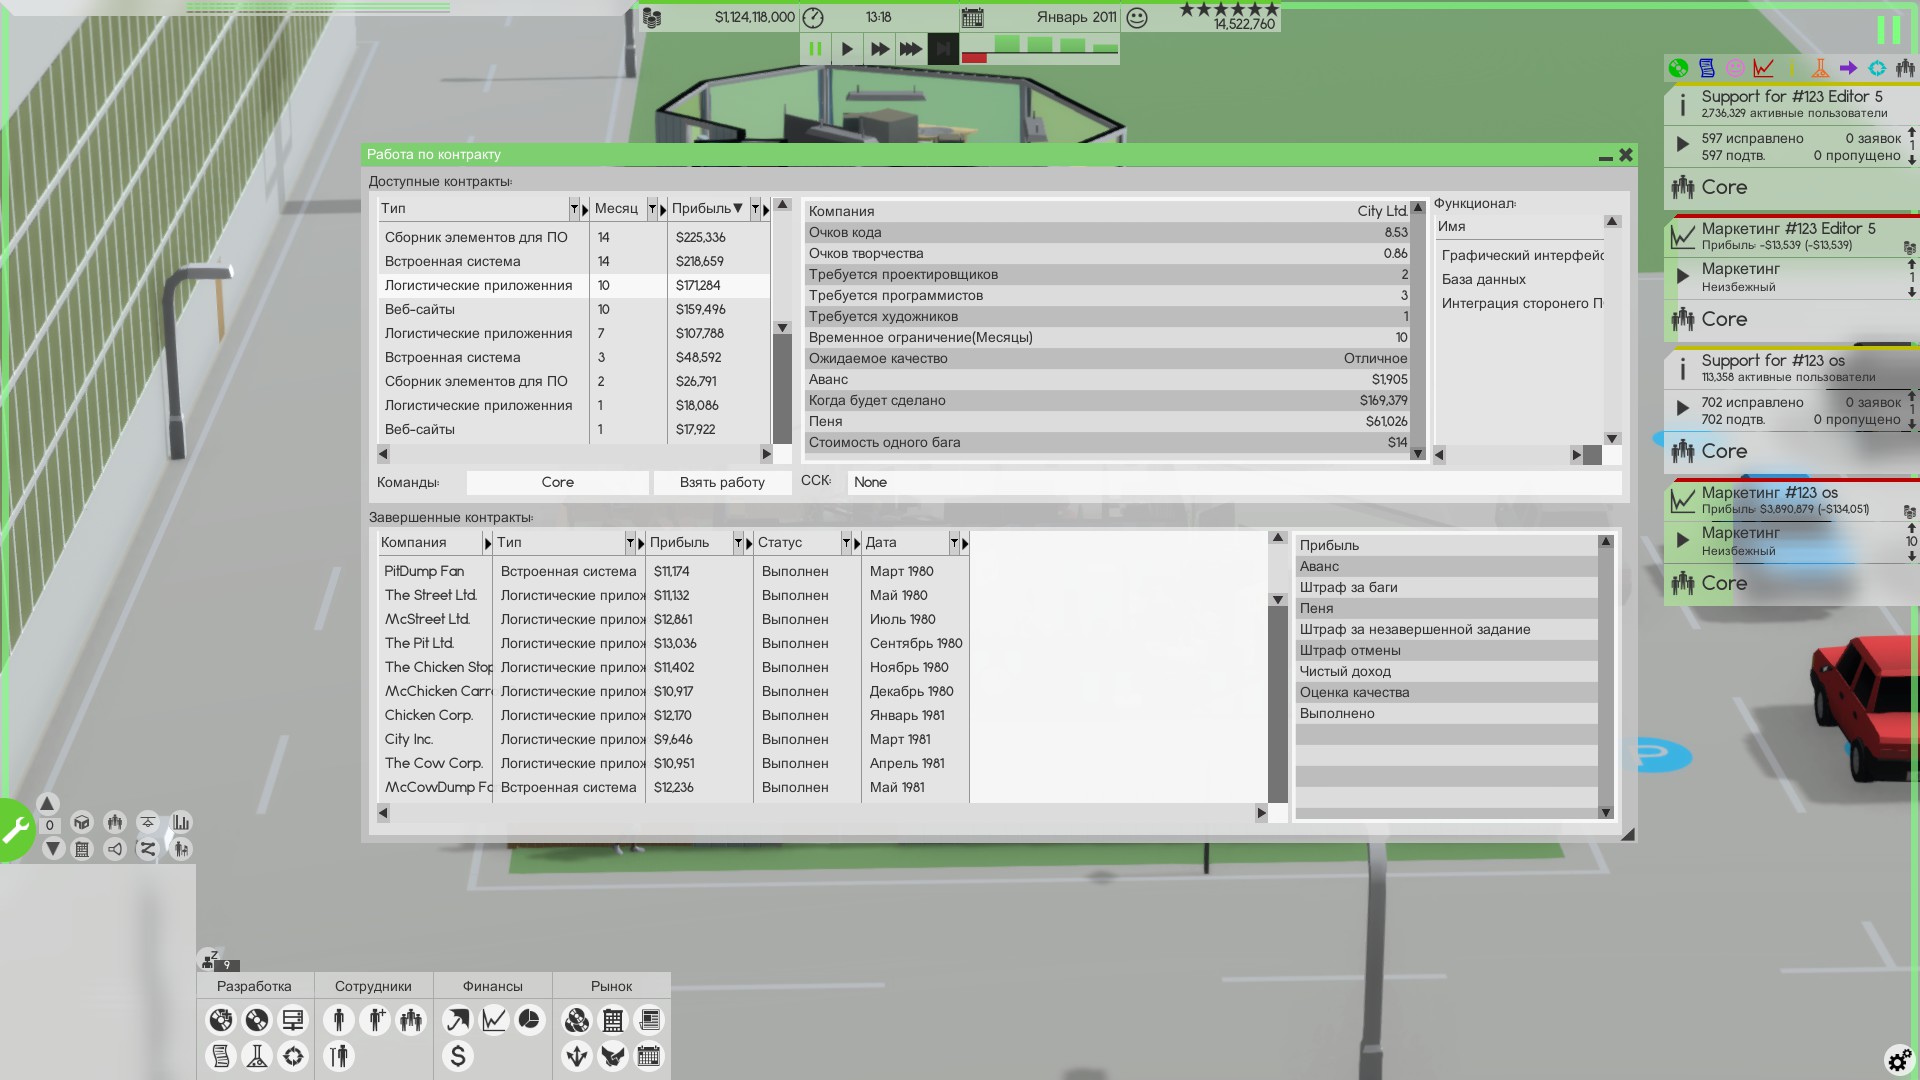This screenshot has width=1920, height=1080.
Task: Open the Команды team selector showing Core
Action: pos(557,482)
